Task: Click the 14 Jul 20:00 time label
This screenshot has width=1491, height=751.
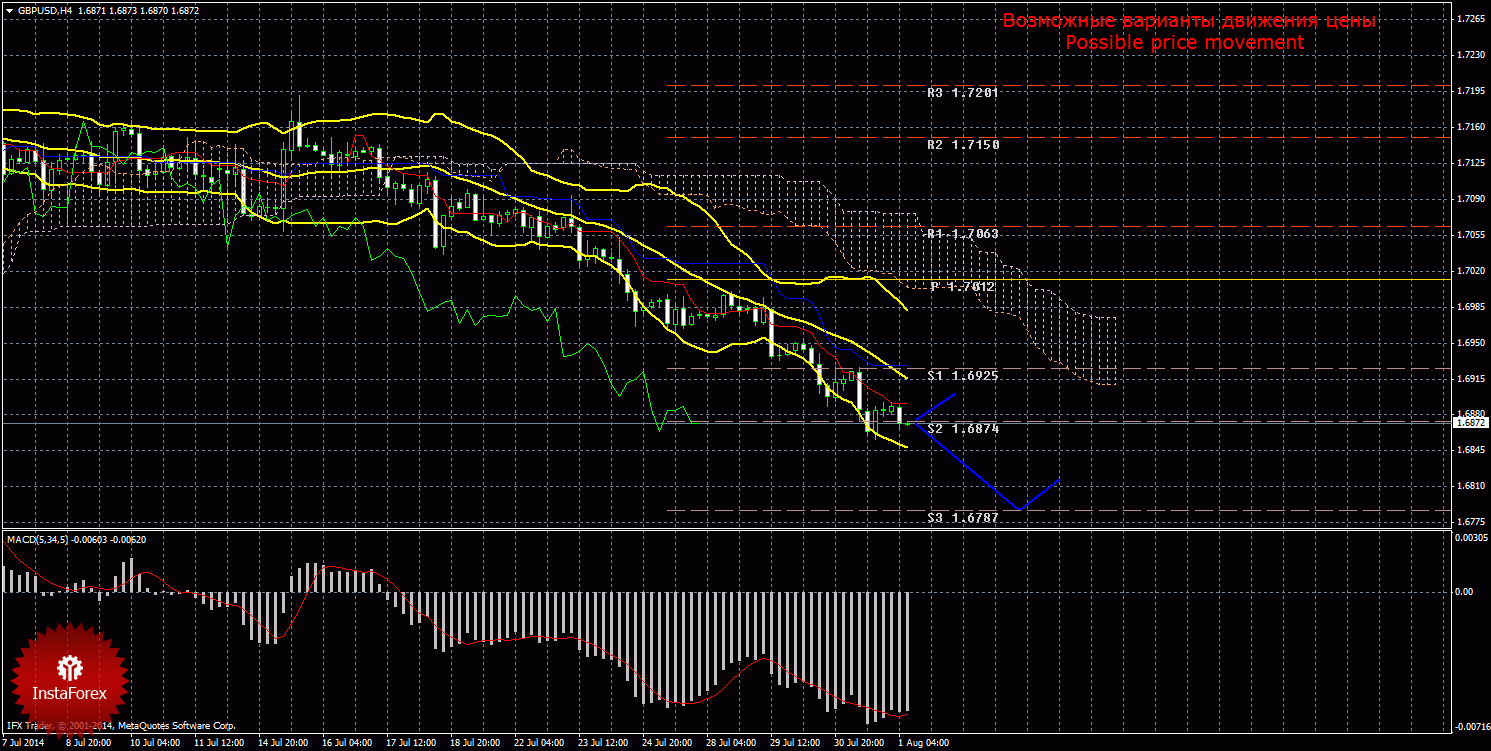Action: point(283,743)
